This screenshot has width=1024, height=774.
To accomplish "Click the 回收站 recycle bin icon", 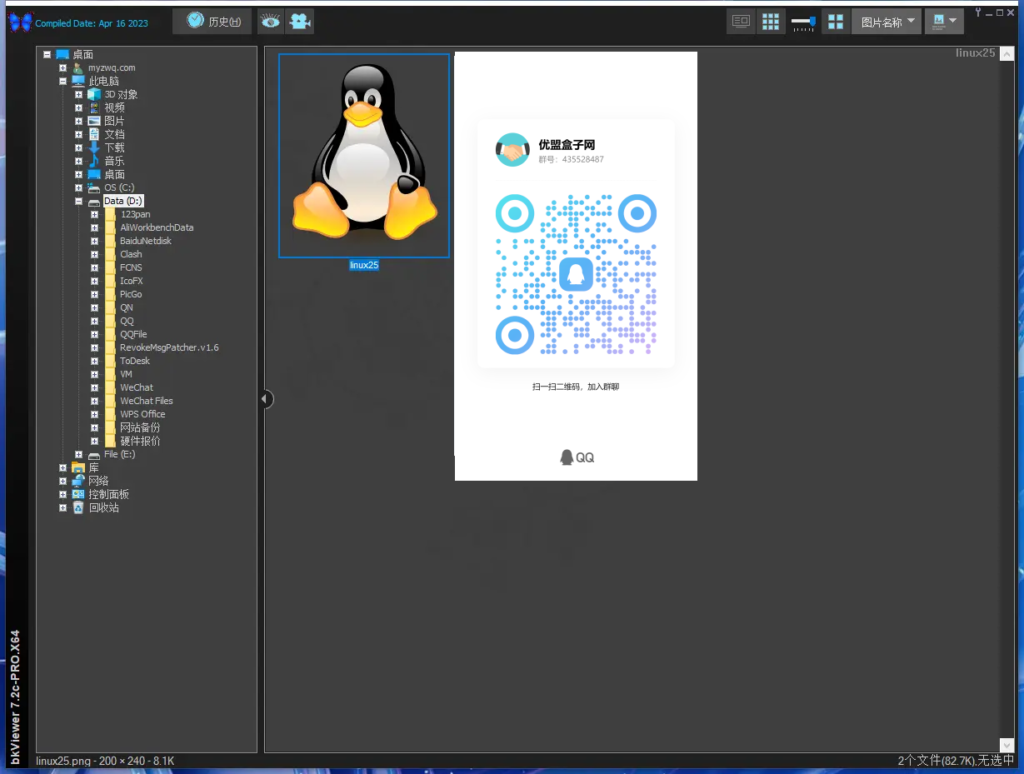I will (x=78, y=508).
